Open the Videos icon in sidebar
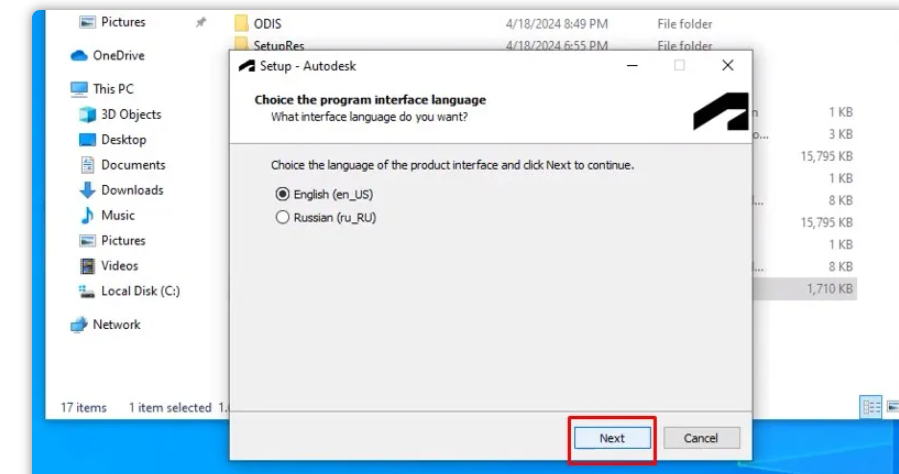Image resolution: width=899 pixels, height=474 pixels. pyautogui.click(x=87, y=266)
